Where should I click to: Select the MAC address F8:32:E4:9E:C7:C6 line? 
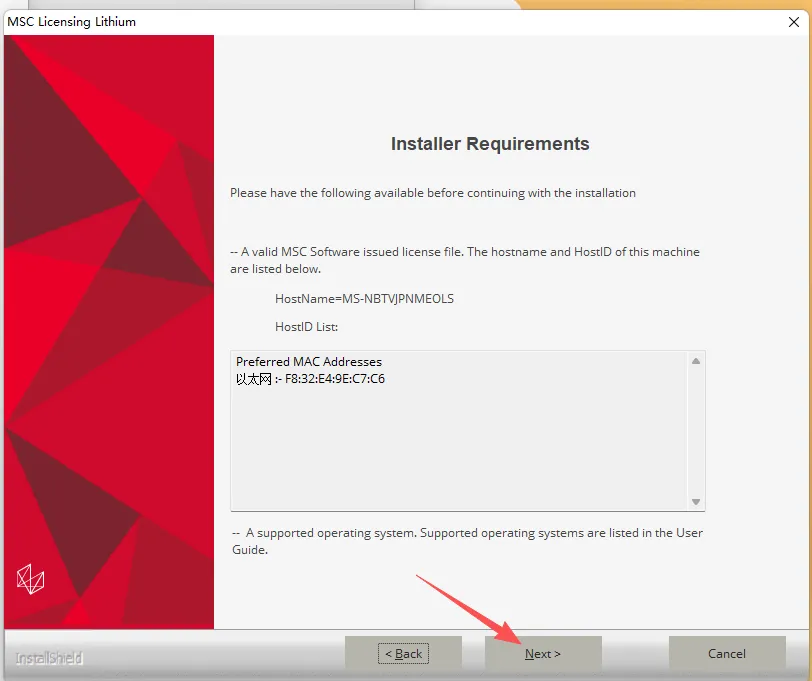click(x=310, y=379)
